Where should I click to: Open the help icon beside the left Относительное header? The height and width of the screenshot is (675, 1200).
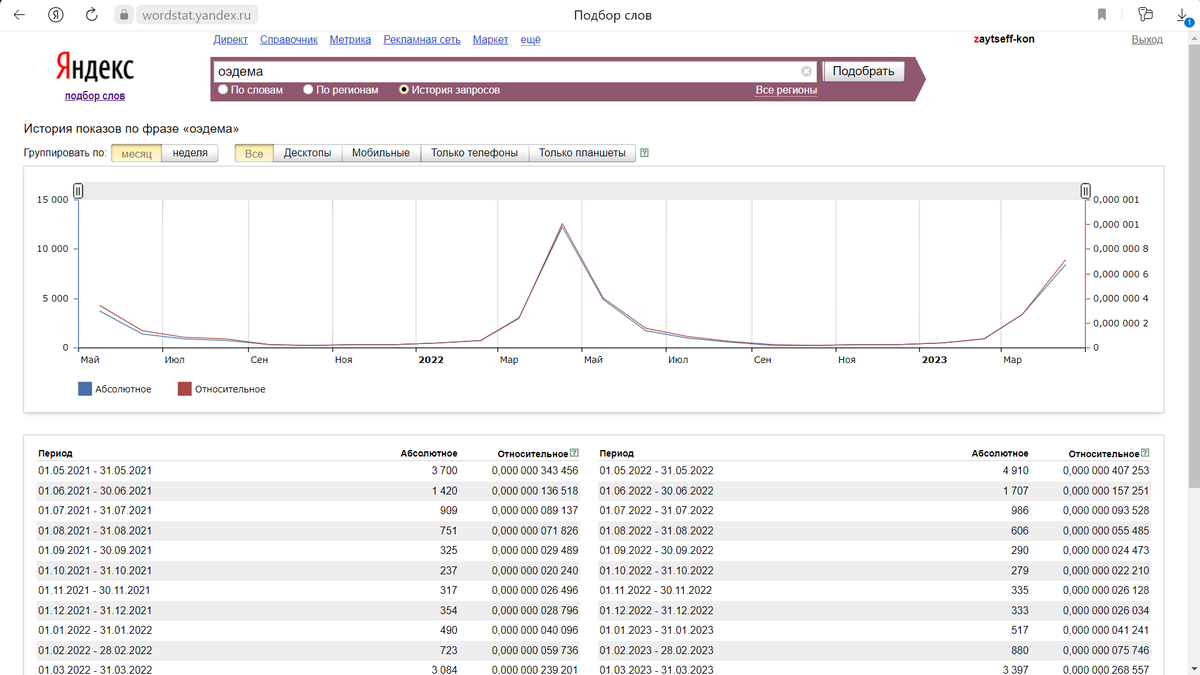[574, 453]
